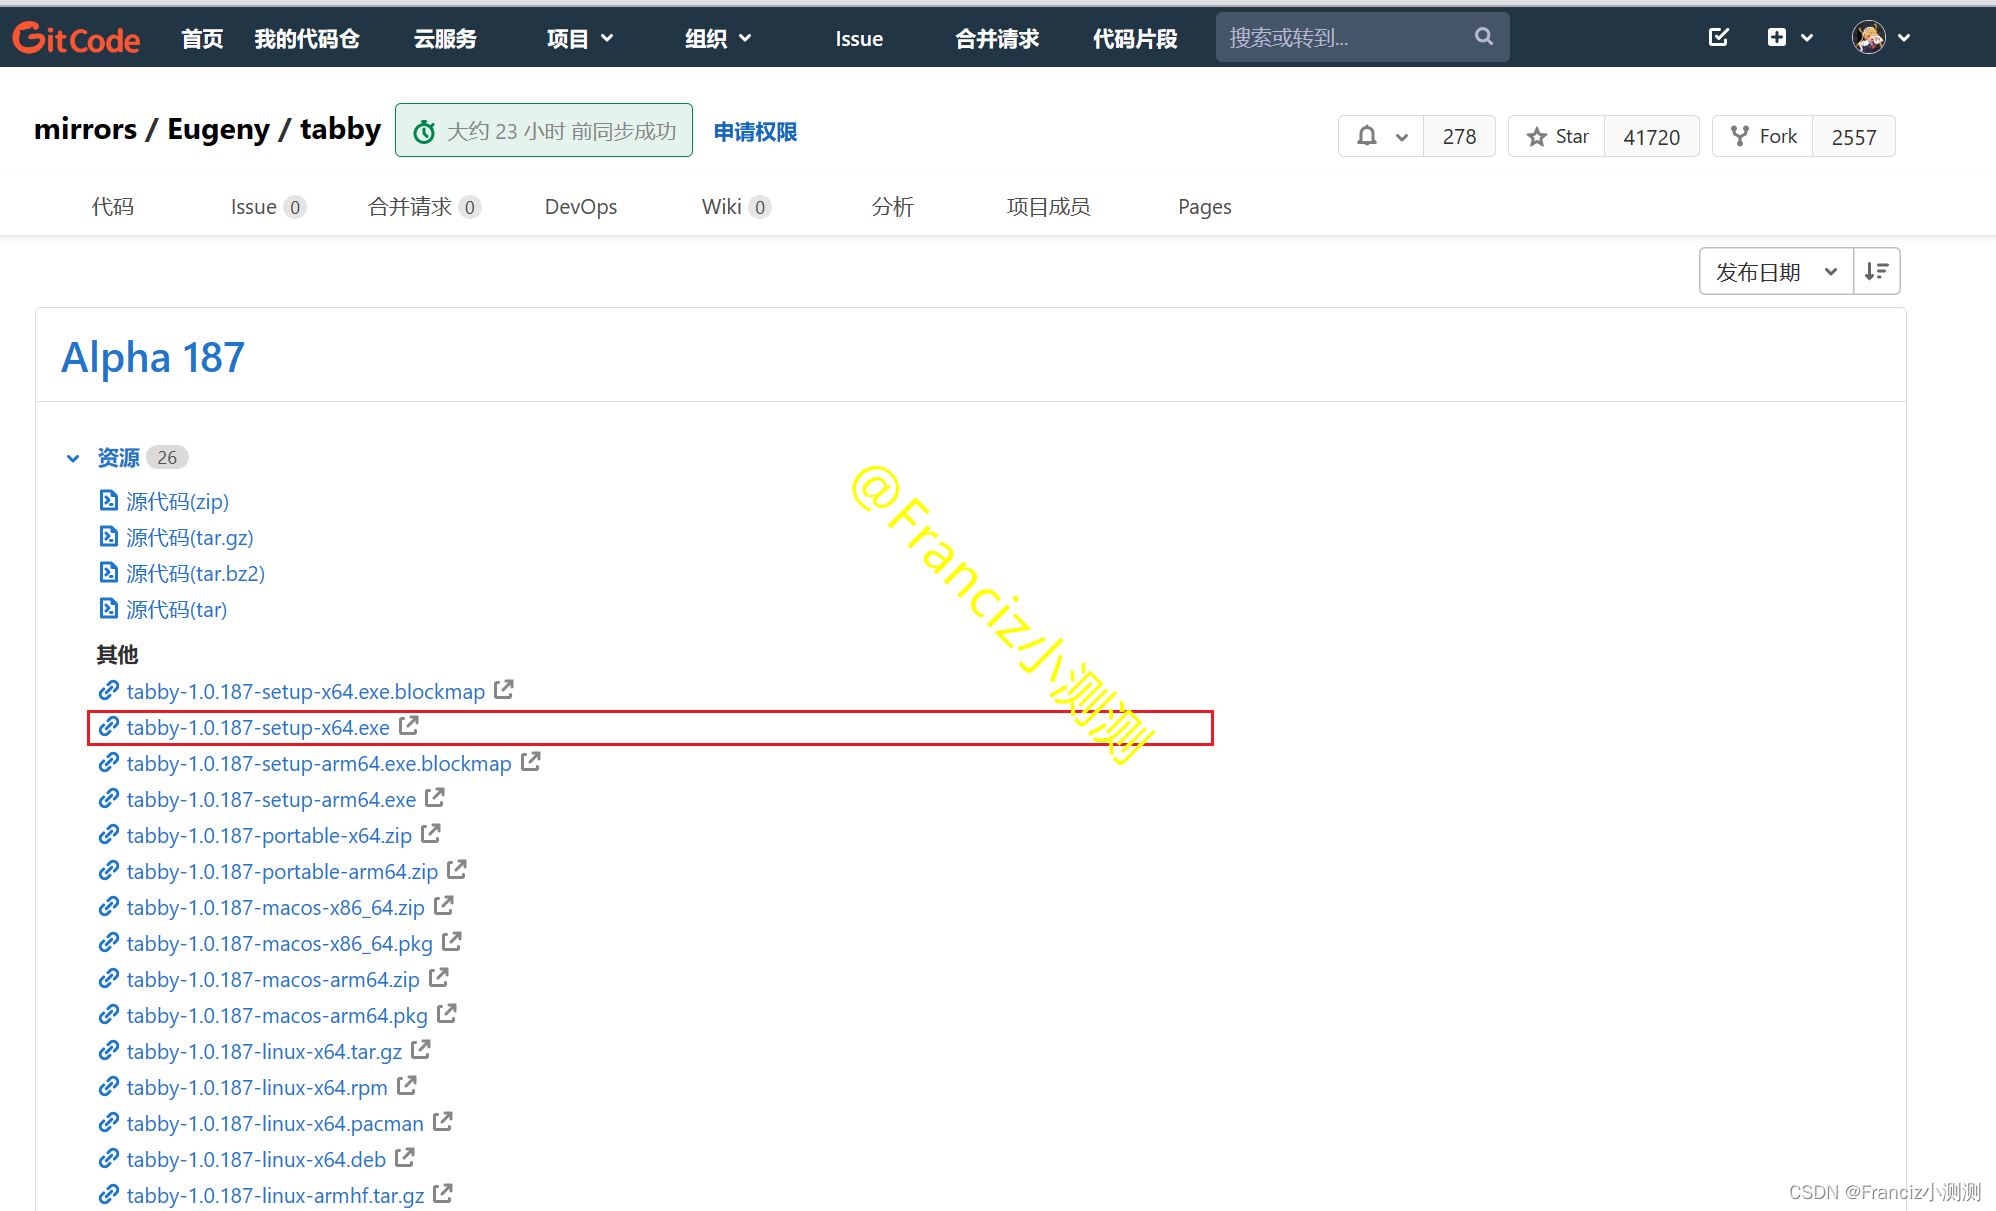Expand the create-new dropdown arrow
Image resolution: width=1996 pixels, height=1211 pixels.
point(1807,38)
